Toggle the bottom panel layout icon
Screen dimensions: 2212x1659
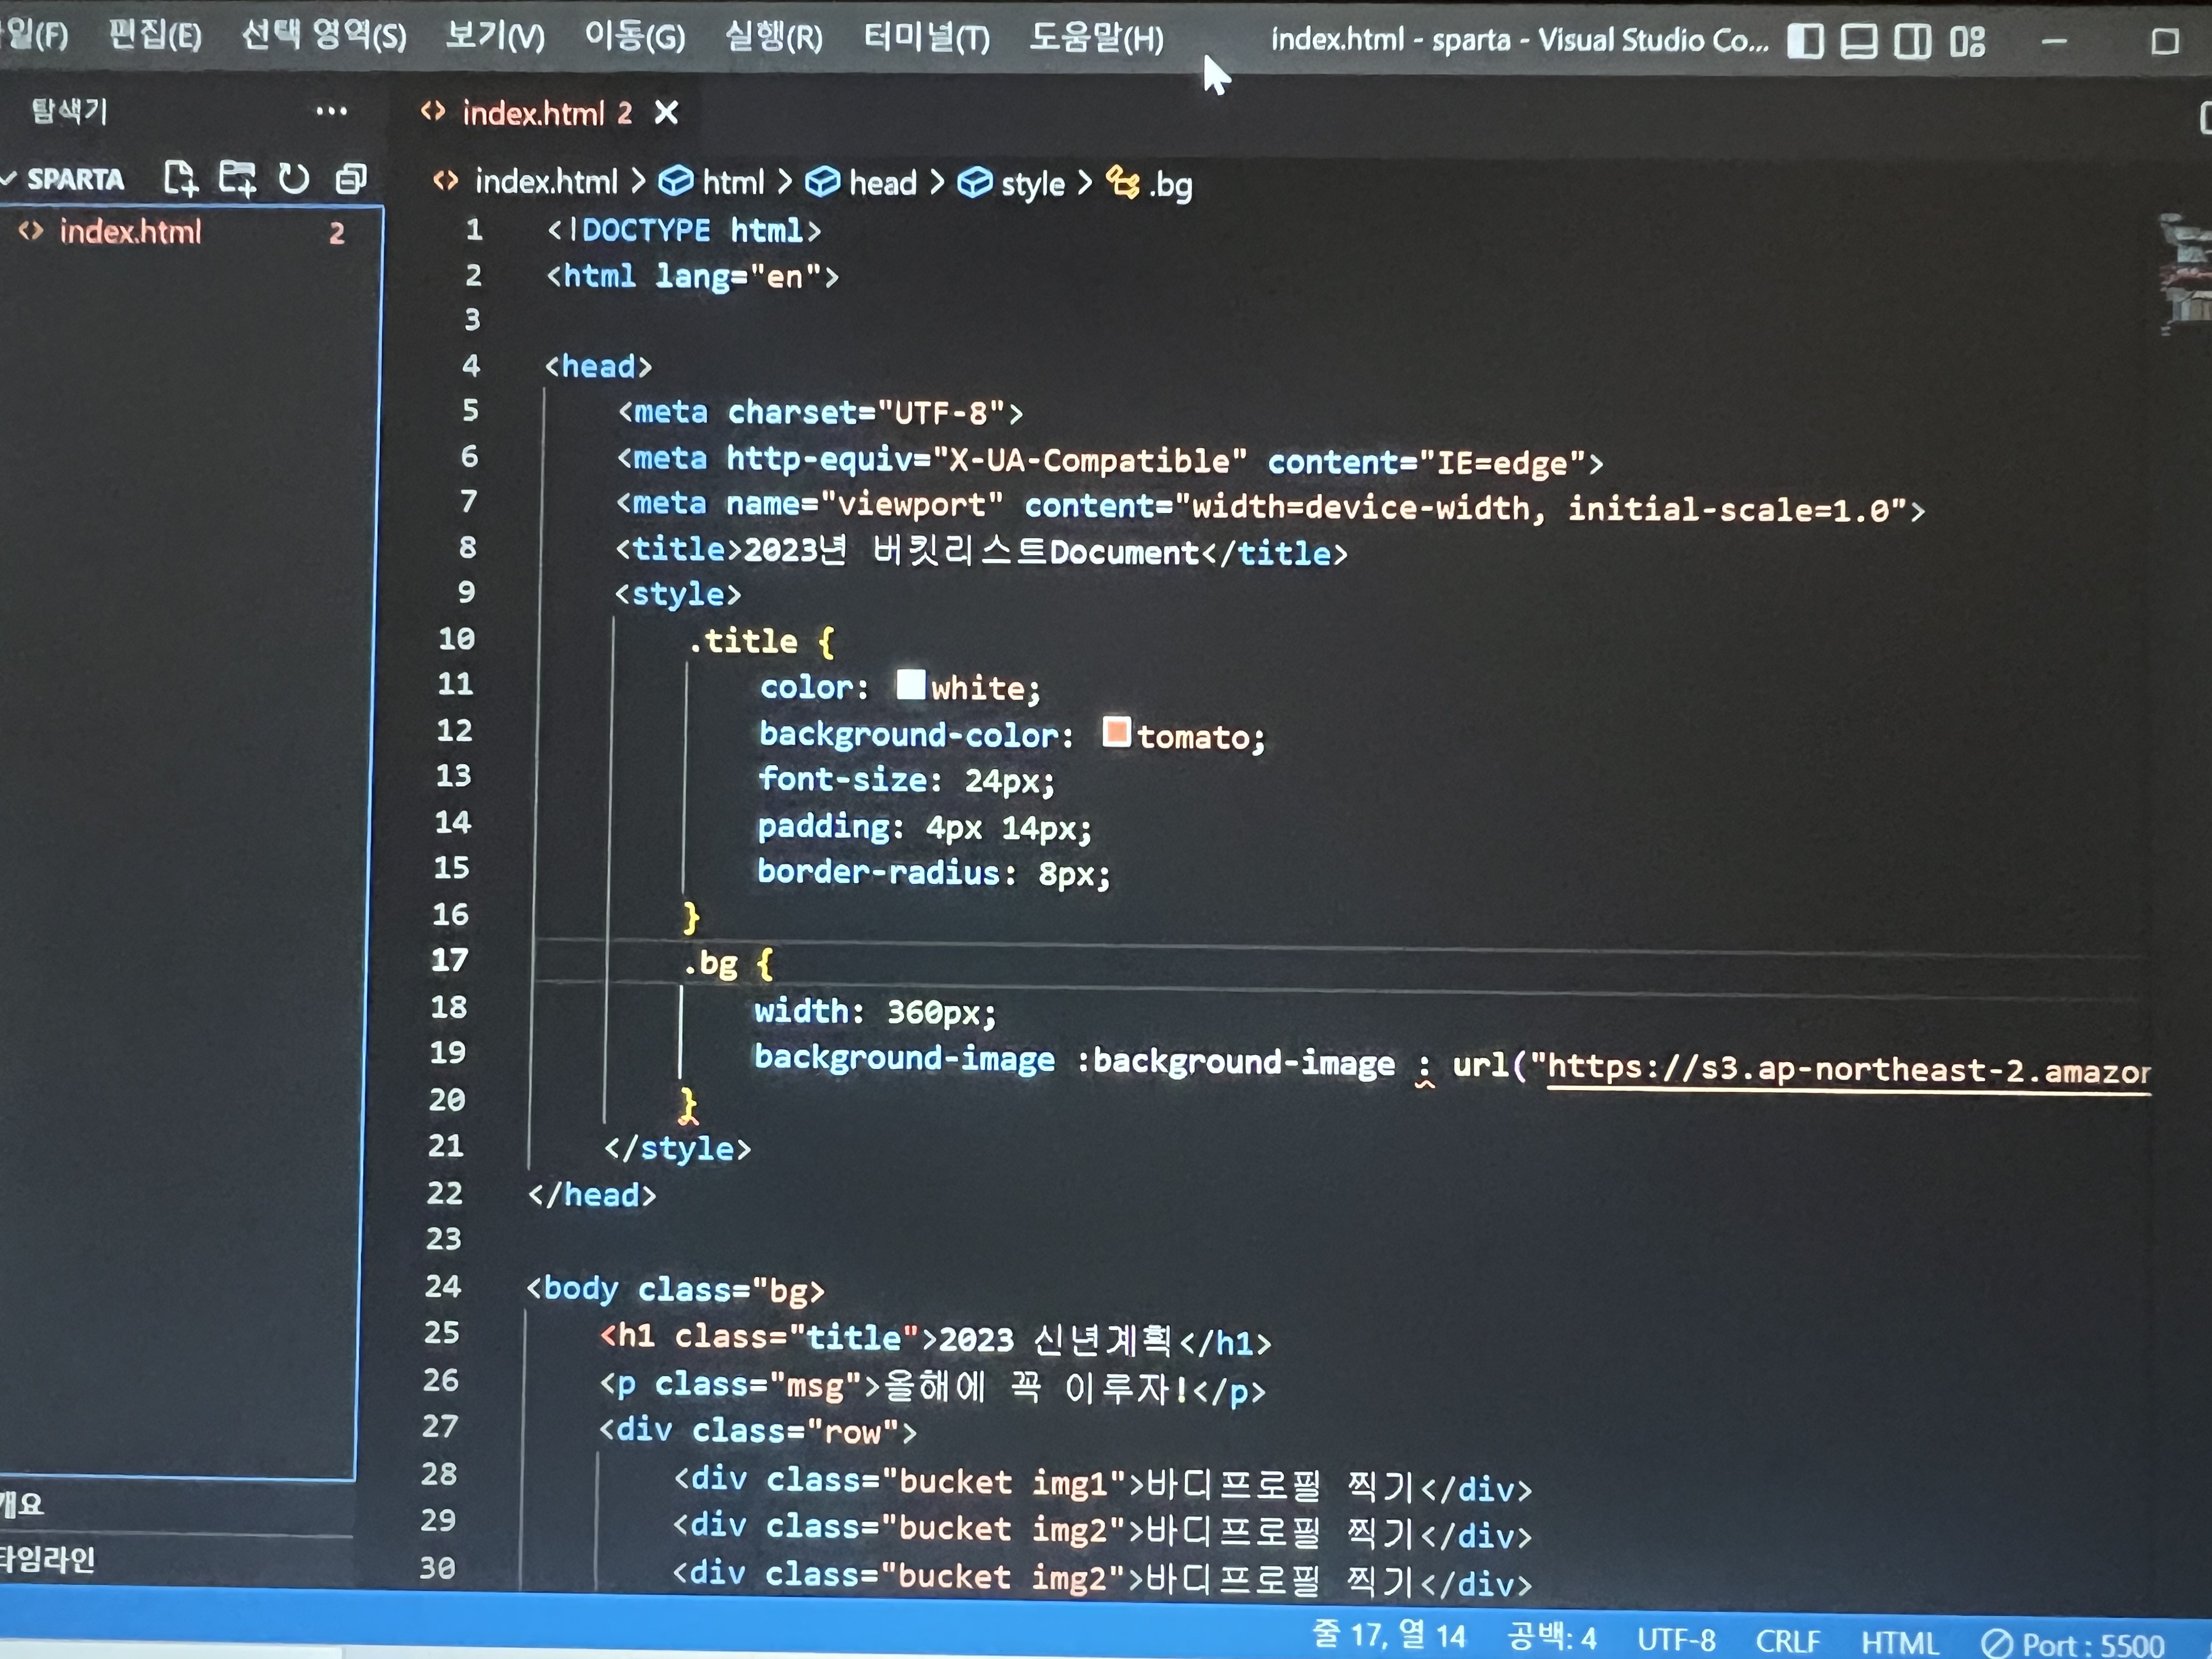point(1859,41)
